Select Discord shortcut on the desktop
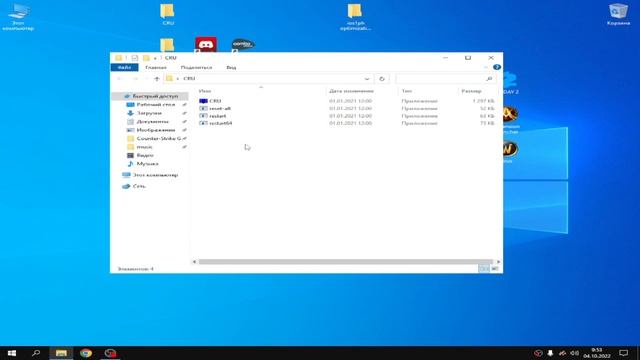 [x=206, y=44]
